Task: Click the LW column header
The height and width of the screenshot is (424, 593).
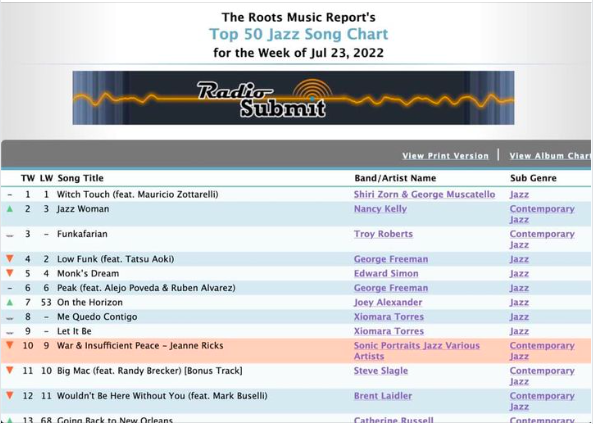Action: 46,178
